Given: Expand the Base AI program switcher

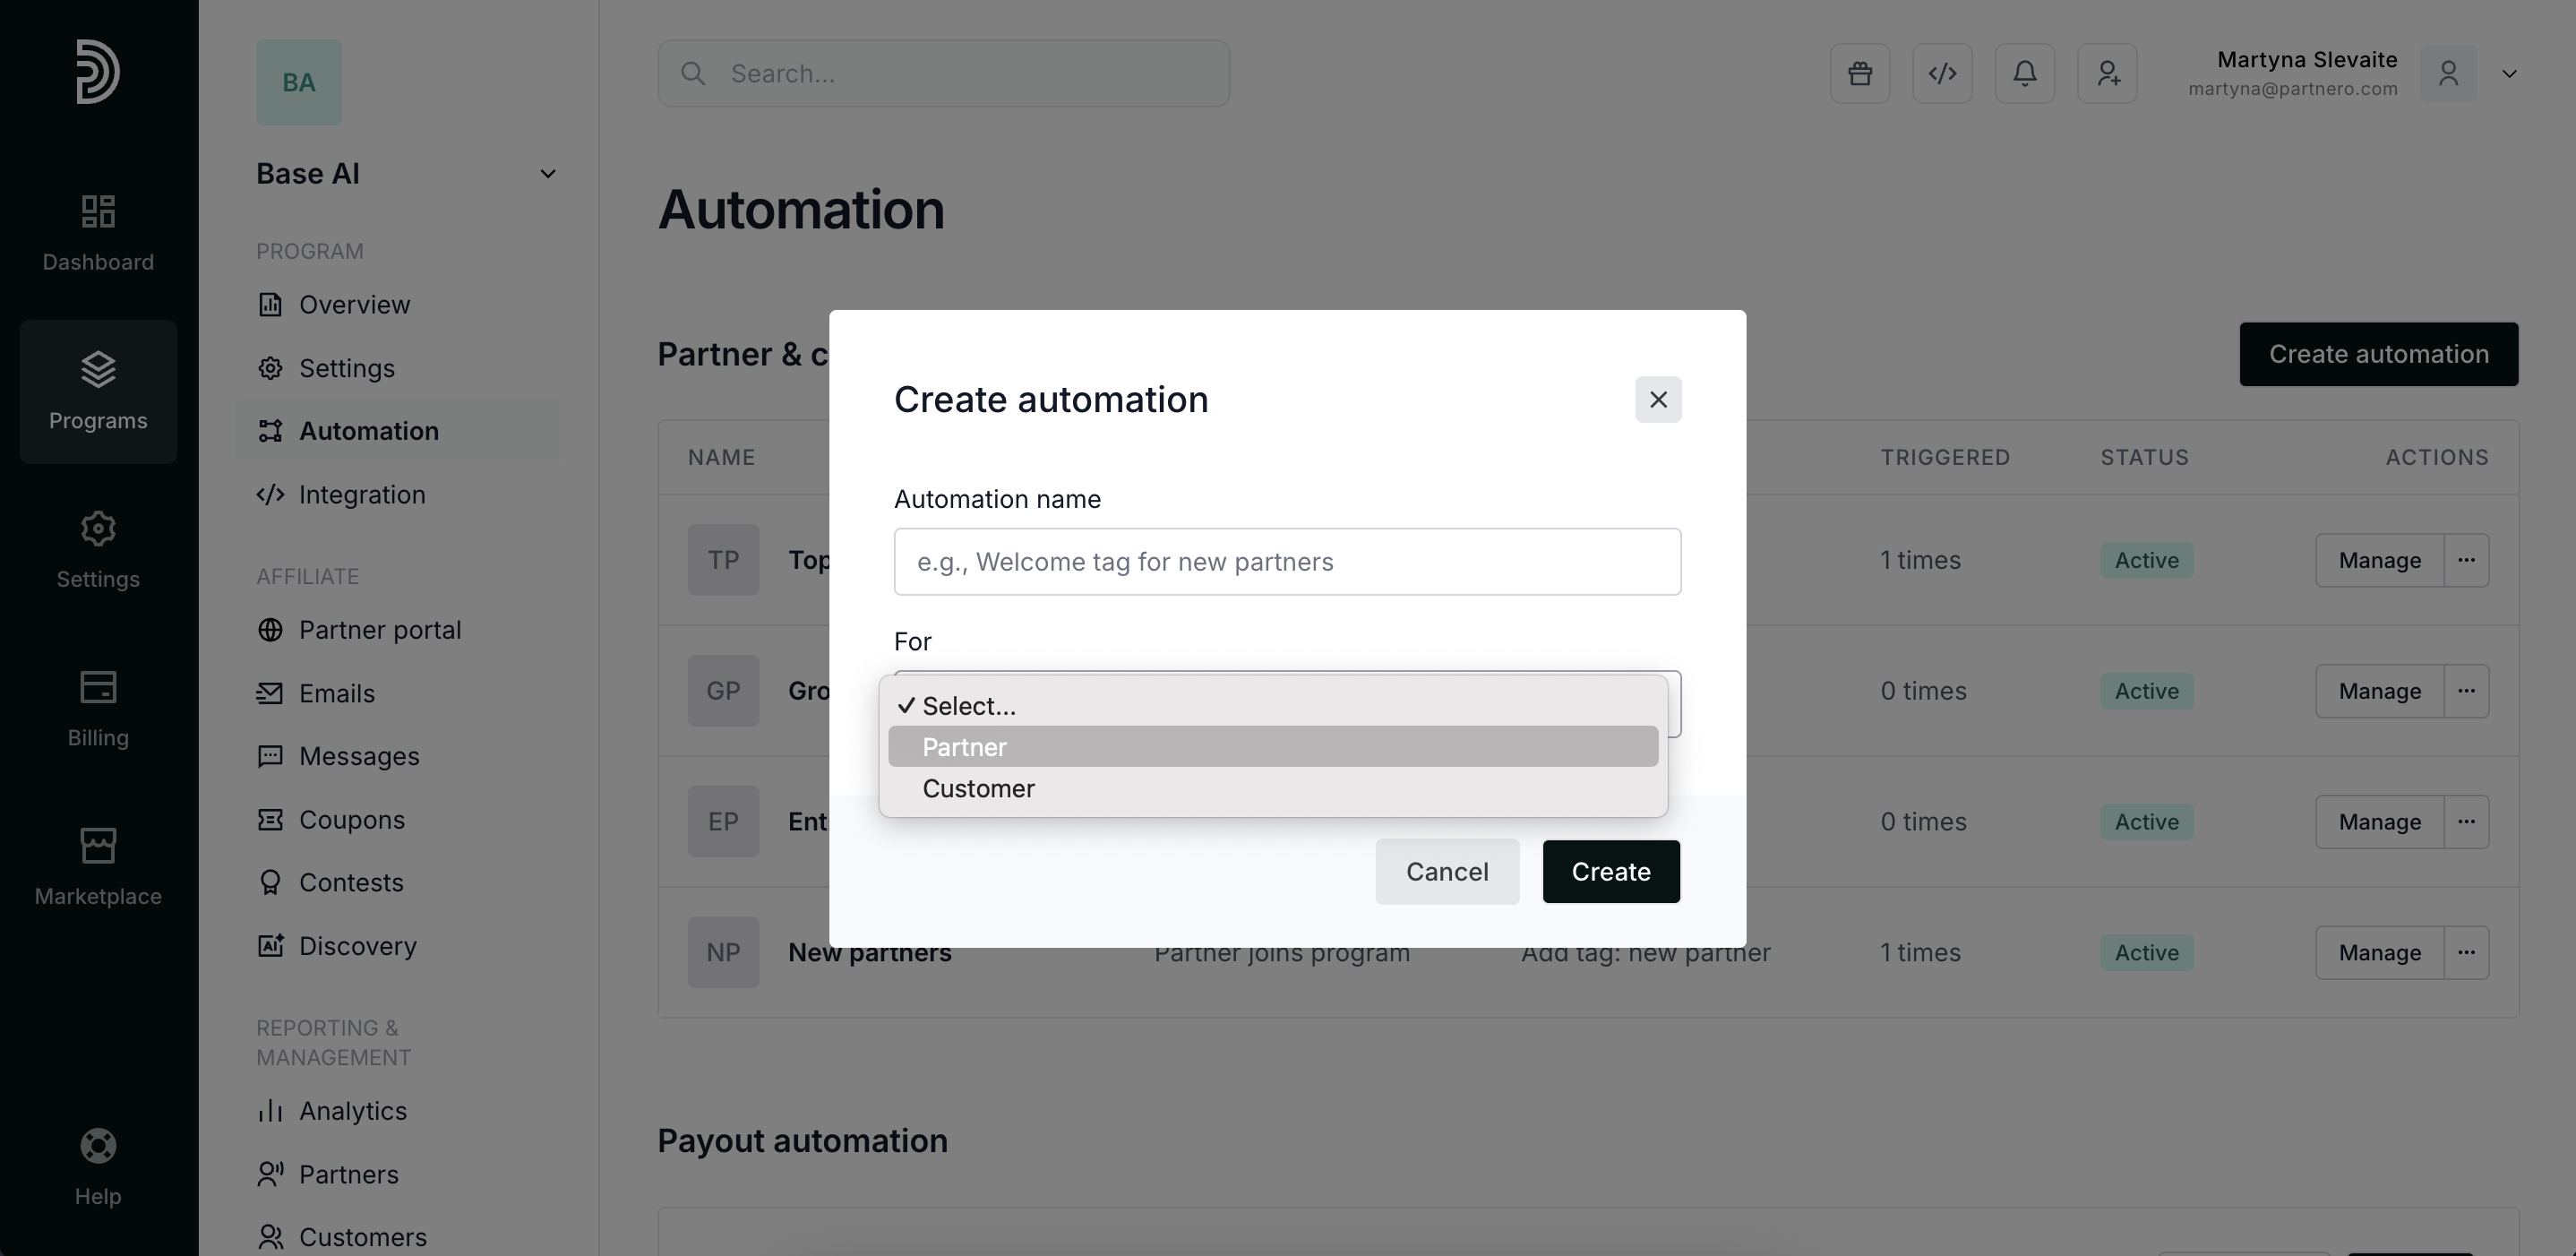Looking at the screenshot, I should pos(547,174).
